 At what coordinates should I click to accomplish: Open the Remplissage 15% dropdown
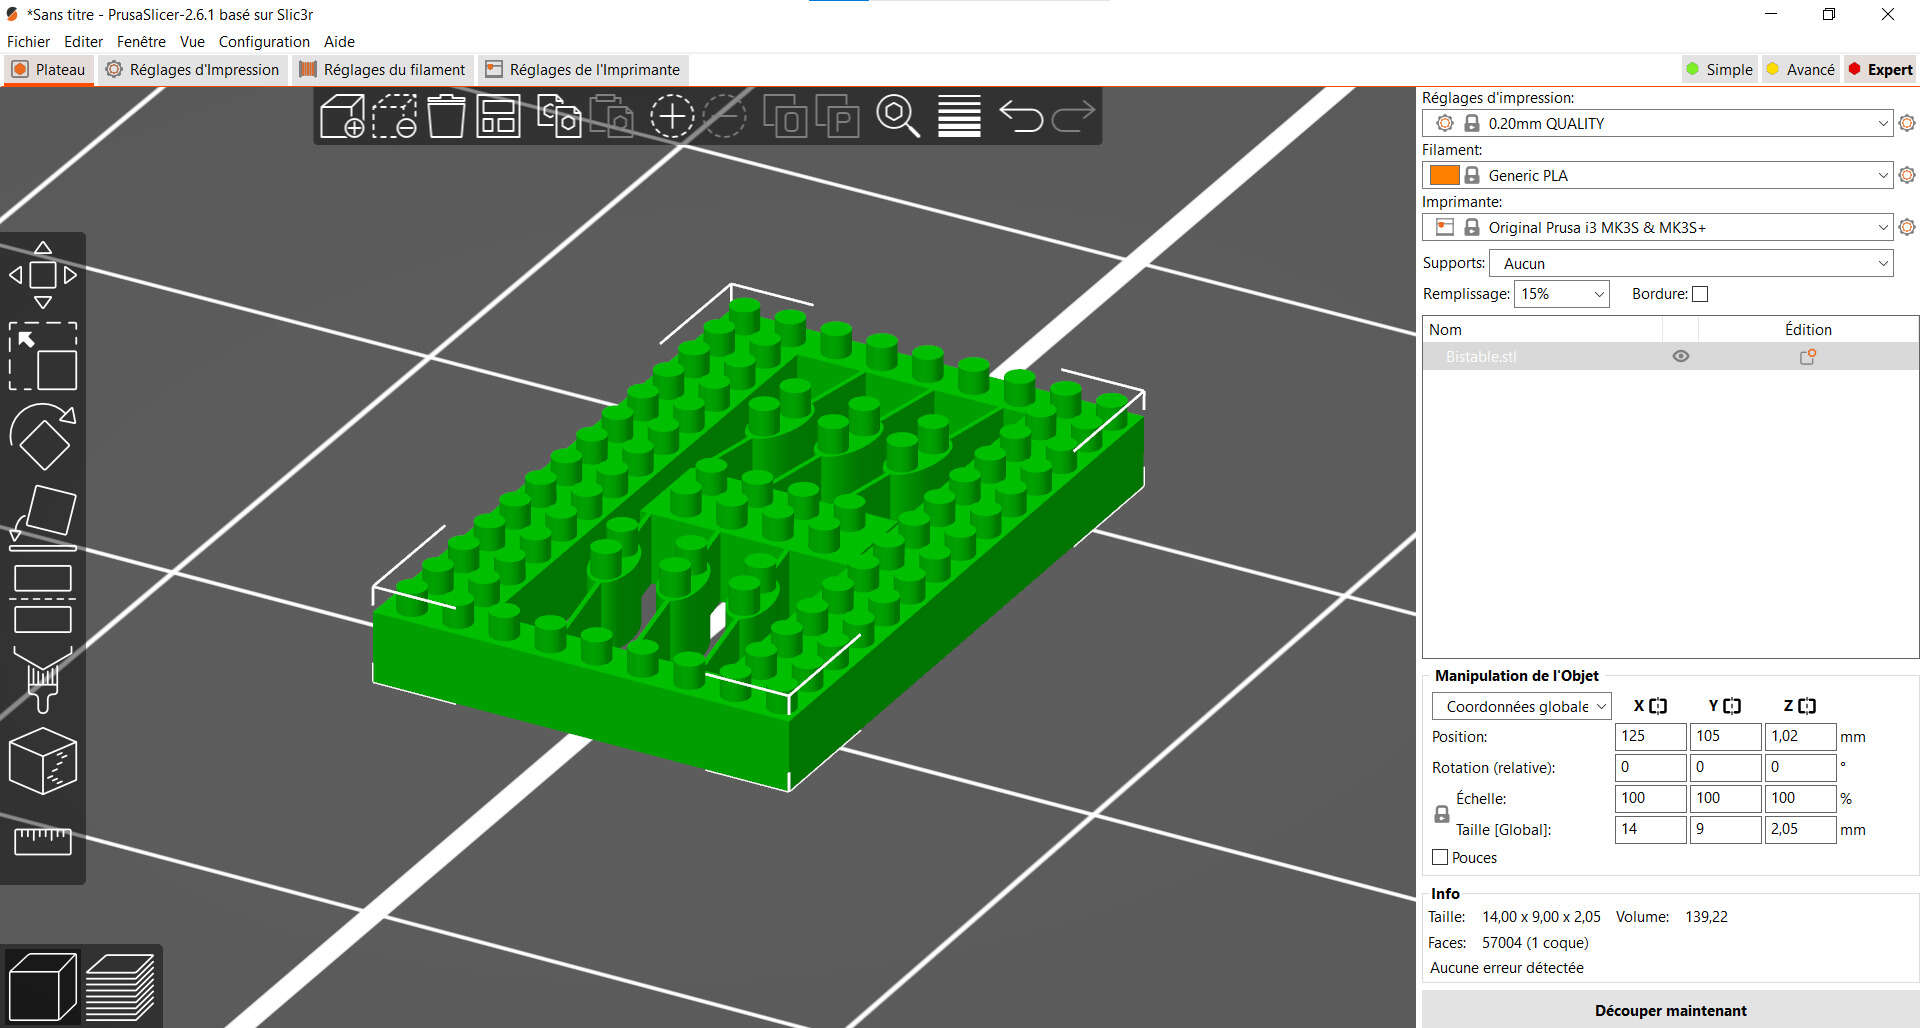click(1561, 294)
